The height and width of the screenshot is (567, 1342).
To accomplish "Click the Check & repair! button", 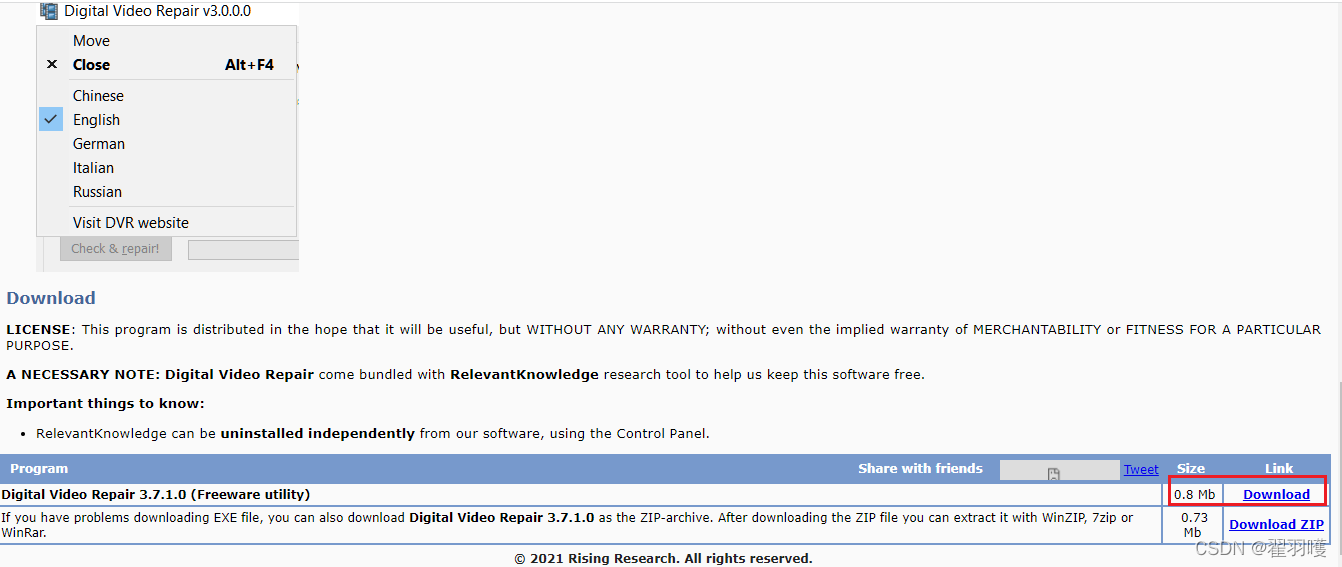I will [x=116, y=249].
